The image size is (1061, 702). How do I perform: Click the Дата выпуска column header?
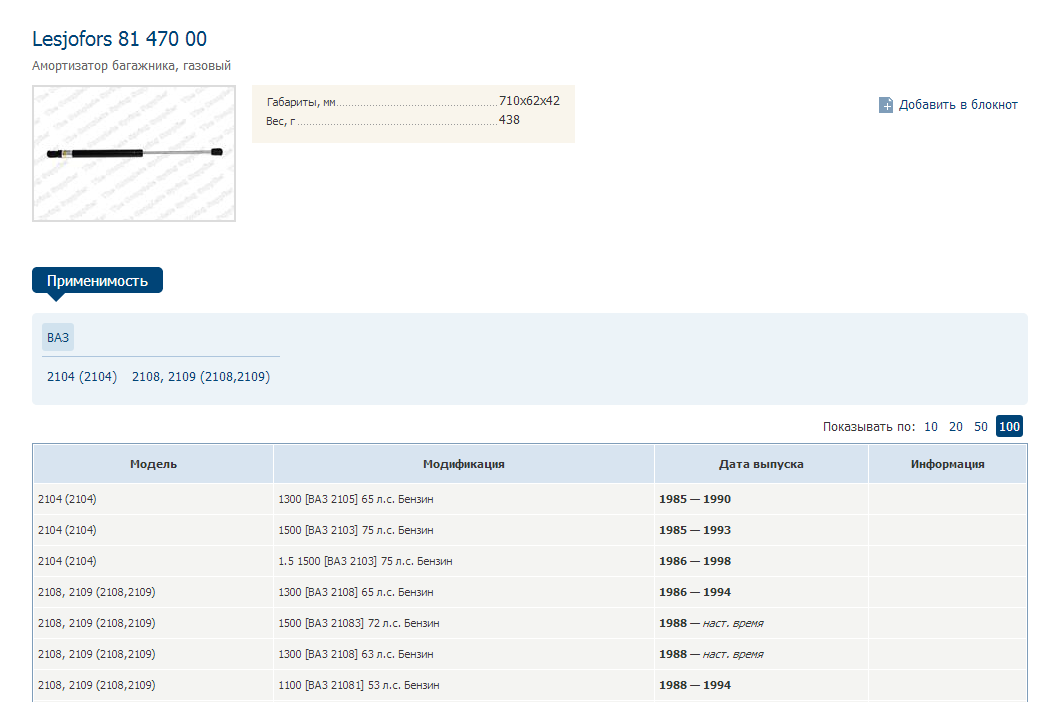tap(761, 464)
